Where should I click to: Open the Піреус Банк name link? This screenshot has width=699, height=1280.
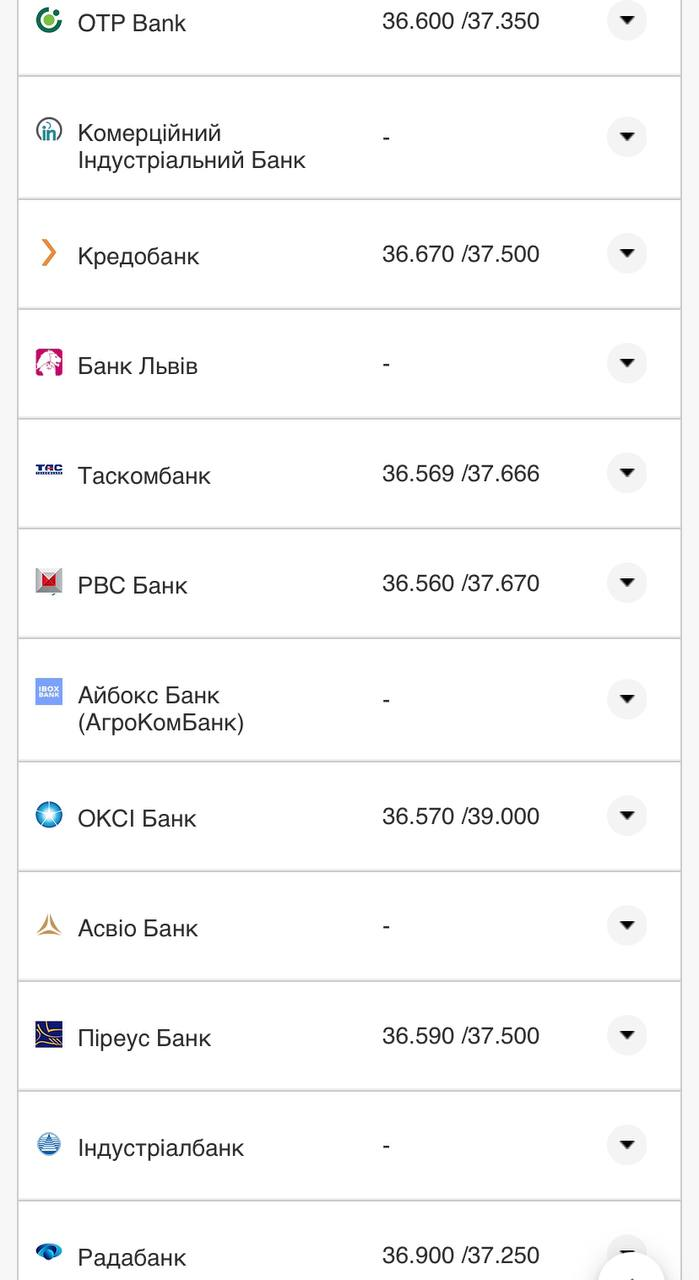[x=144, y=1038]
